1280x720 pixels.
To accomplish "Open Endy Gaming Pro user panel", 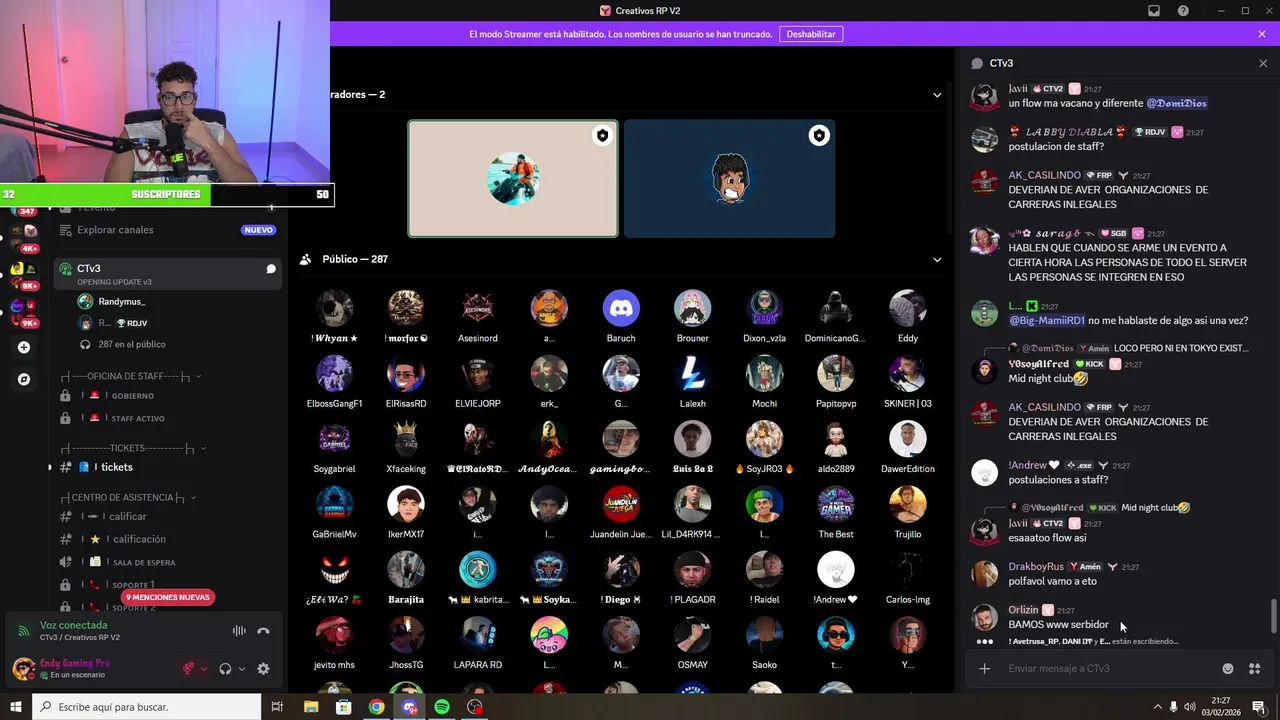I will tap(90, 669).
